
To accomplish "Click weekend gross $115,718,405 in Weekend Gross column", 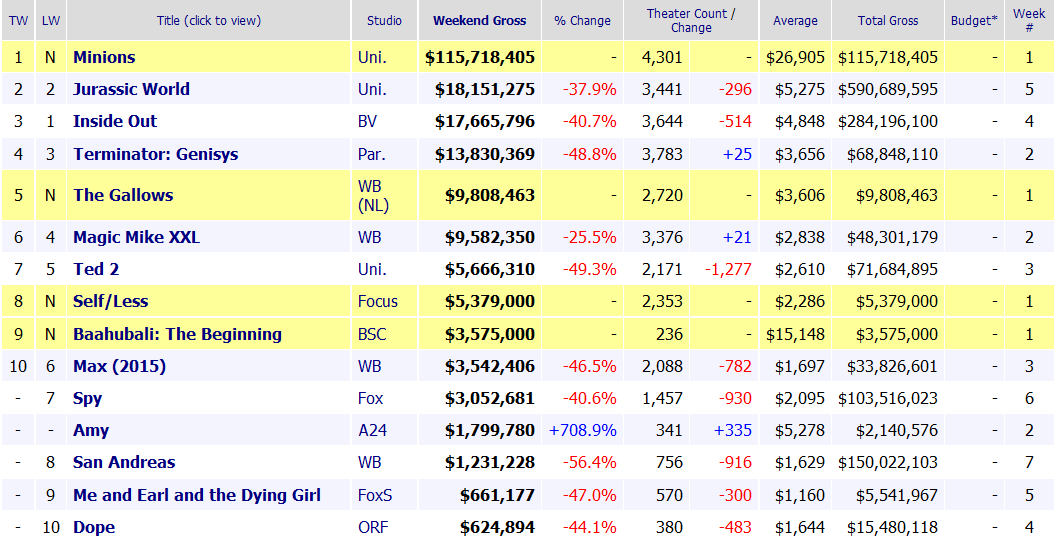I will (480, 57).
